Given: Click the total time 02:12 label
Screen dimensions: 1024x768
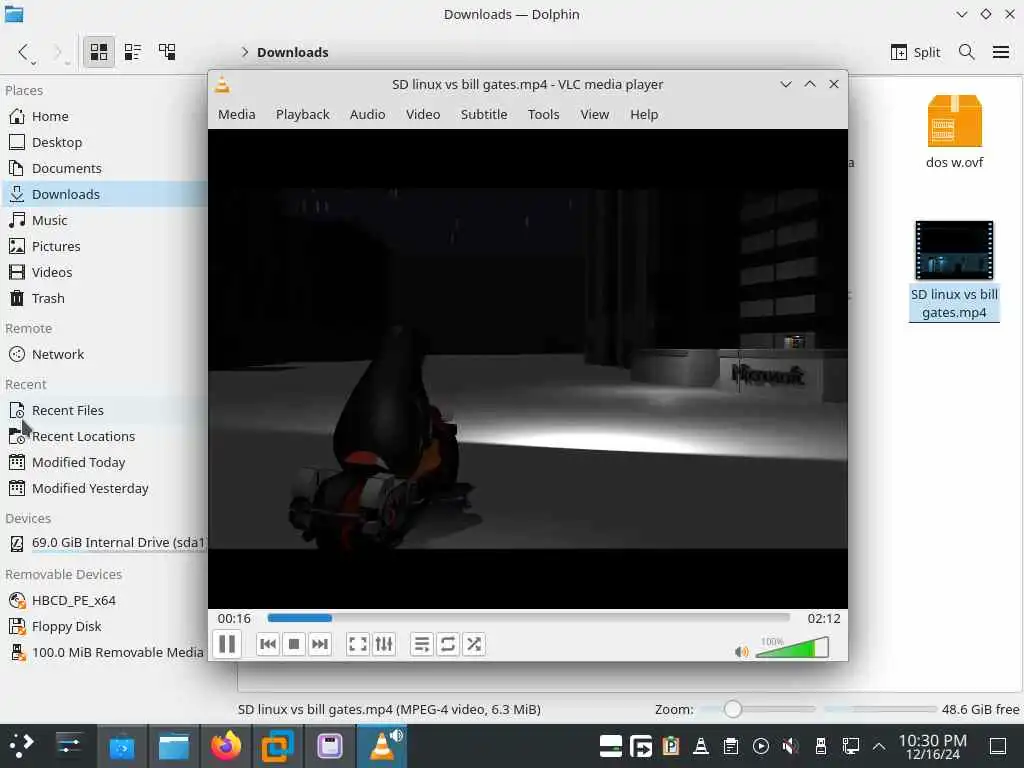Looking at the screenshot, I should coord(824,618).
